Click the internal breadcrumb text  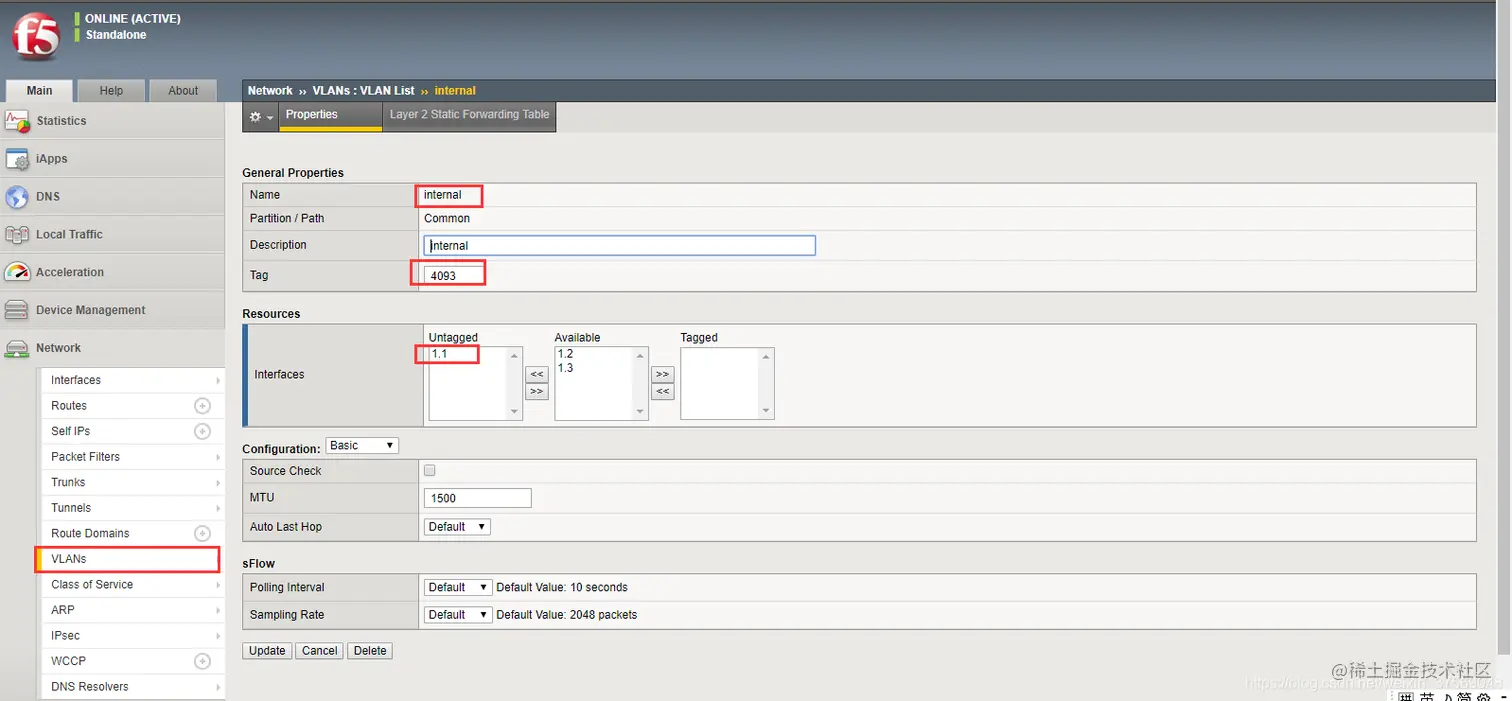click(455, 91)
